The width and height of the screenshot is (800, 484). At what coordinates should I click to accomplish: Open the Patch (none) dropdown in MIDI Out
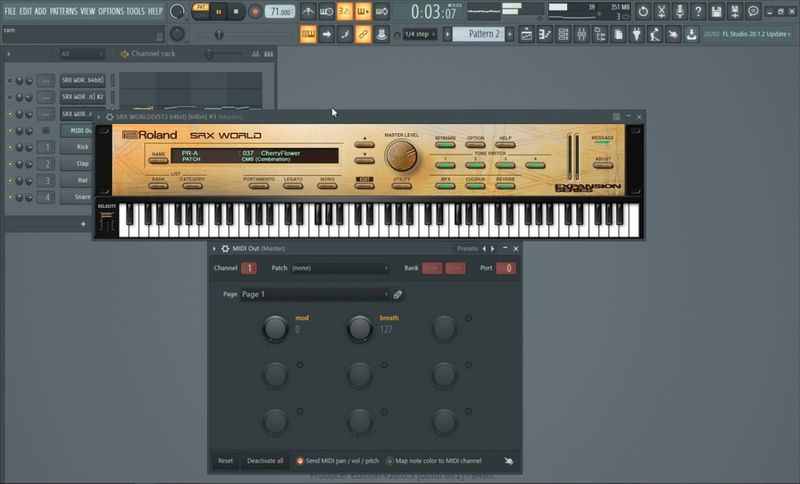(340, 268)
